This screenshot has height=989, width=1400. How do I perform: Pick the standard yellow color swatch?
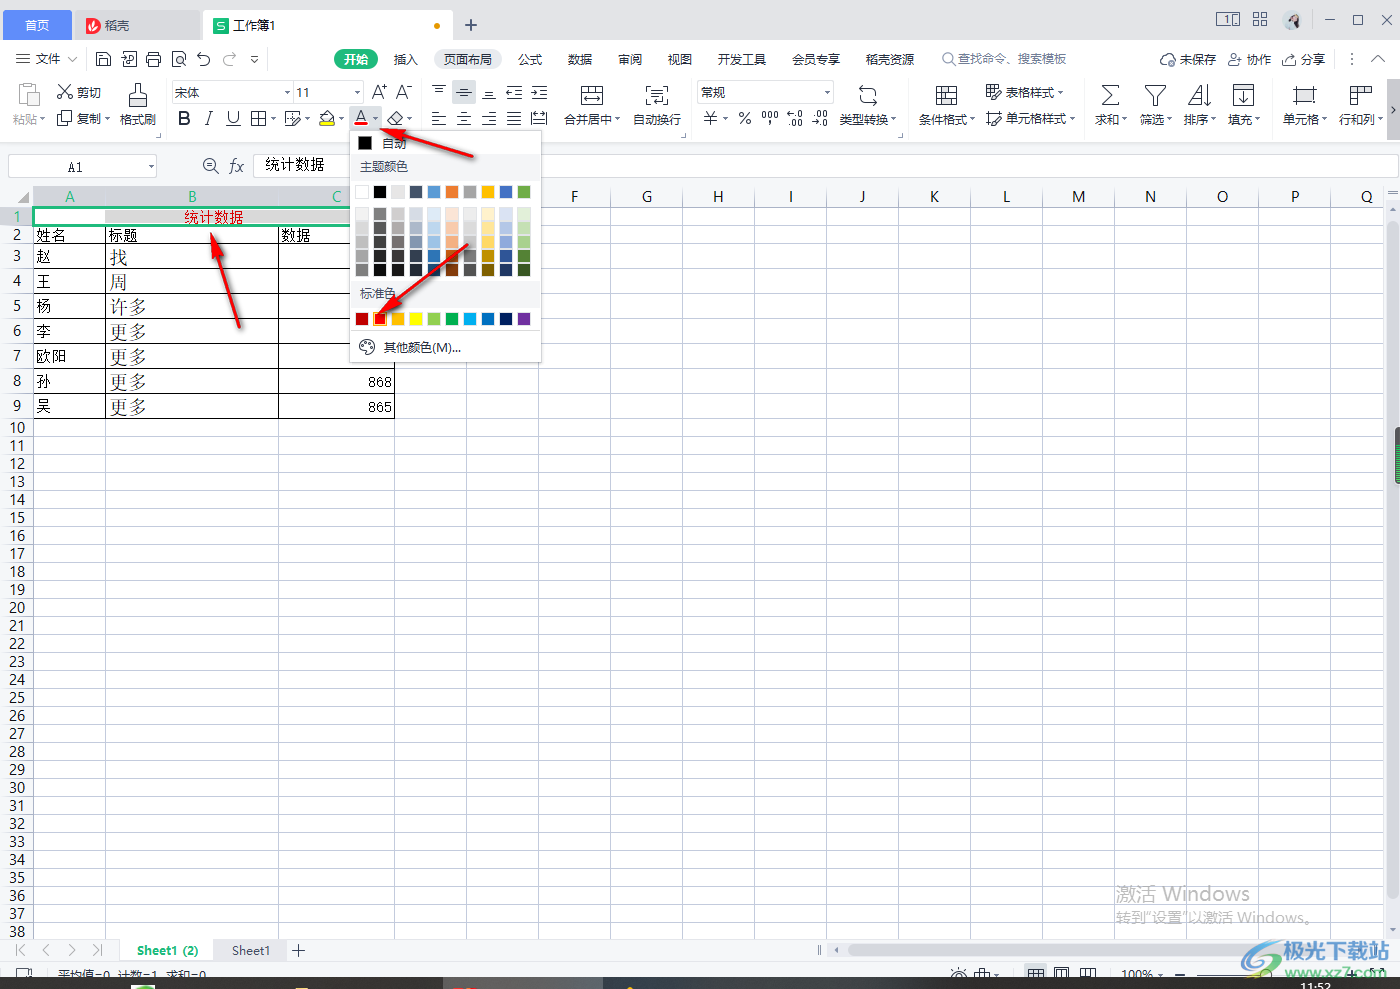(416, 319)
